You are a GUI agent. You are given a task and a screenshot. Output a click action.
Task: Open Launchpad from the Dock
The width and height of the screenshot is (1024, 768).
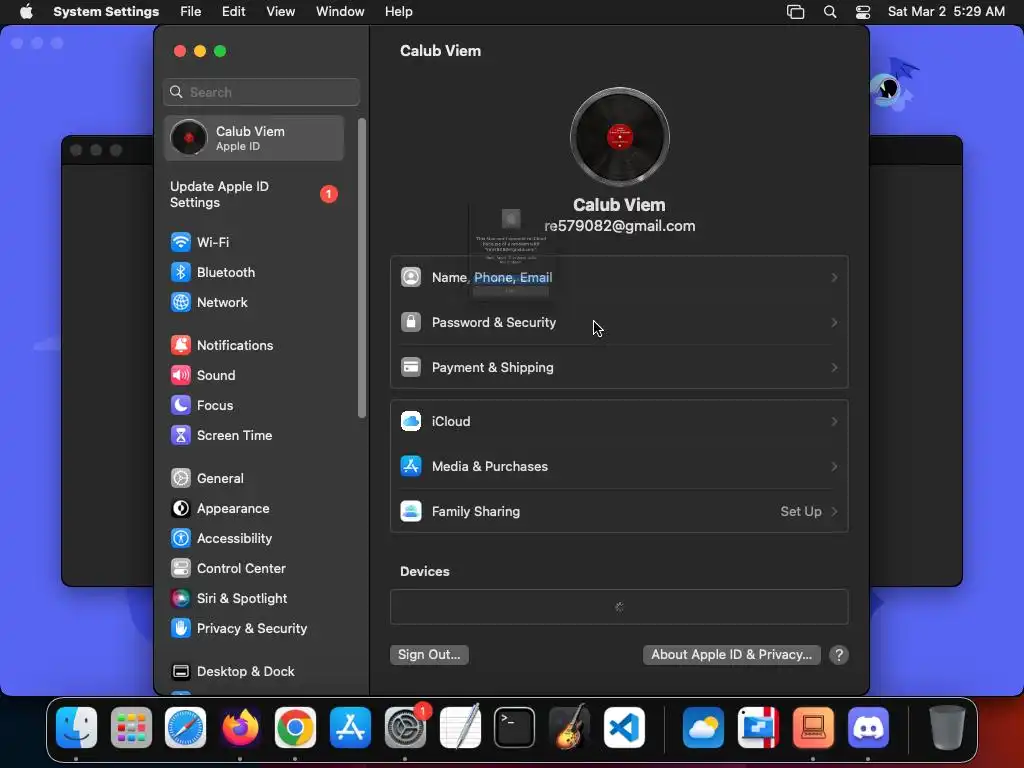coord(131,728)
